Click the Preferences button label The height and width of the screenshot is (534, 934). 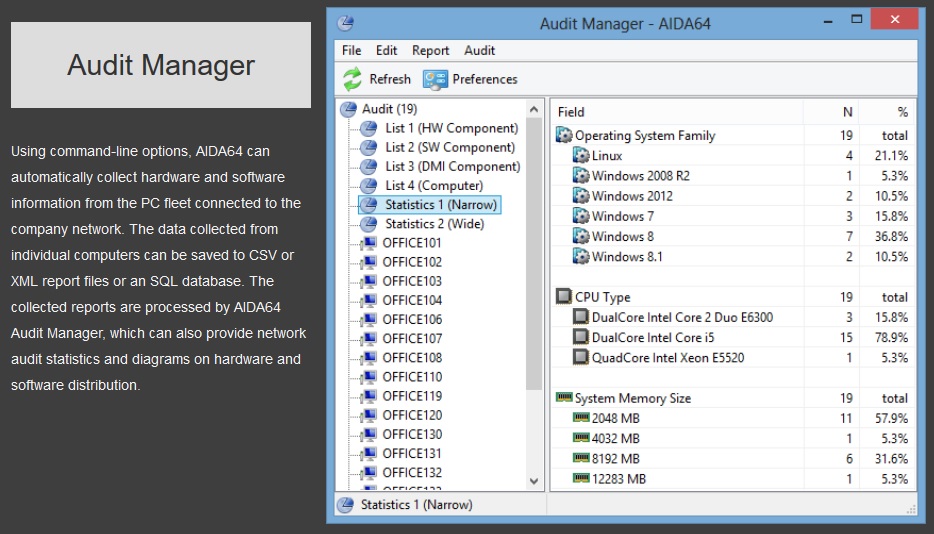point(485,79)
